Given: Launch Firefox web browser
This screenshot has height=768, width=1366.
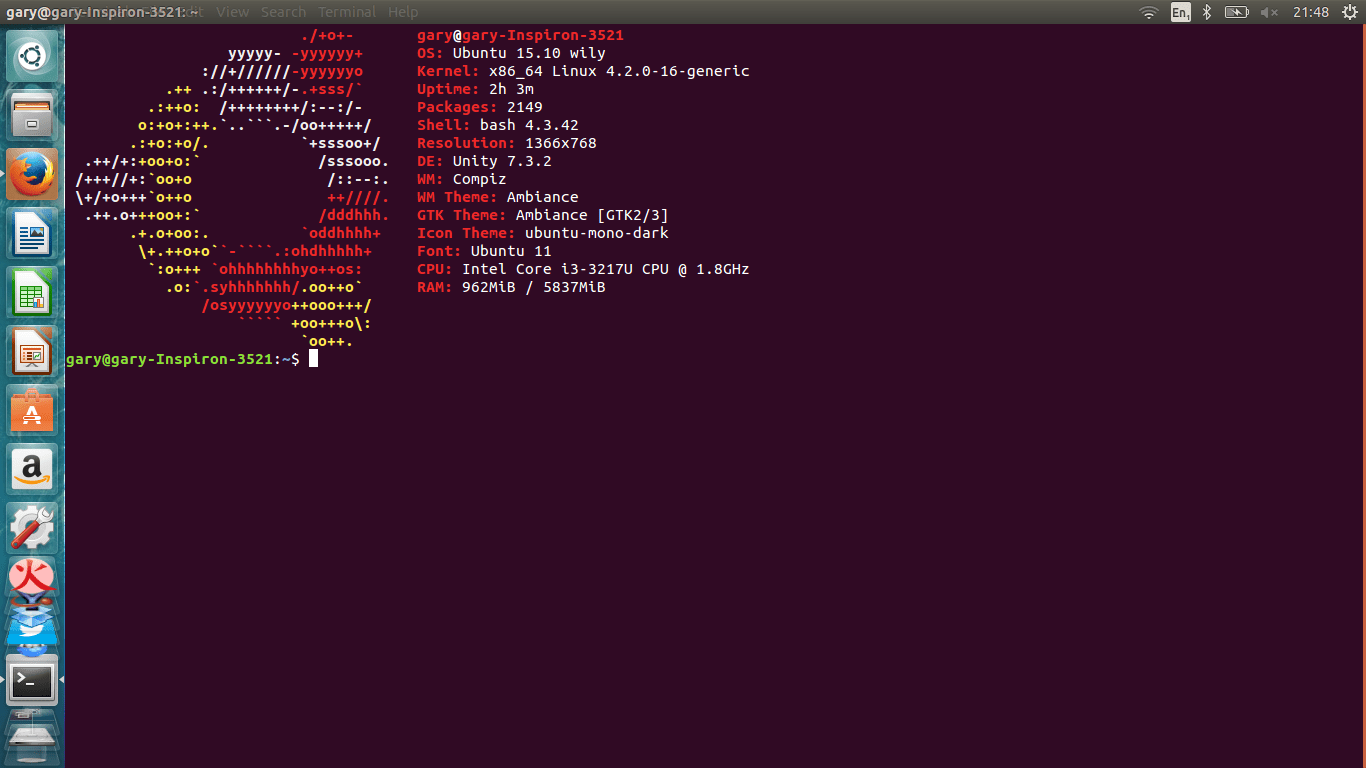Looking at the screenshot, I should (32, 176).
